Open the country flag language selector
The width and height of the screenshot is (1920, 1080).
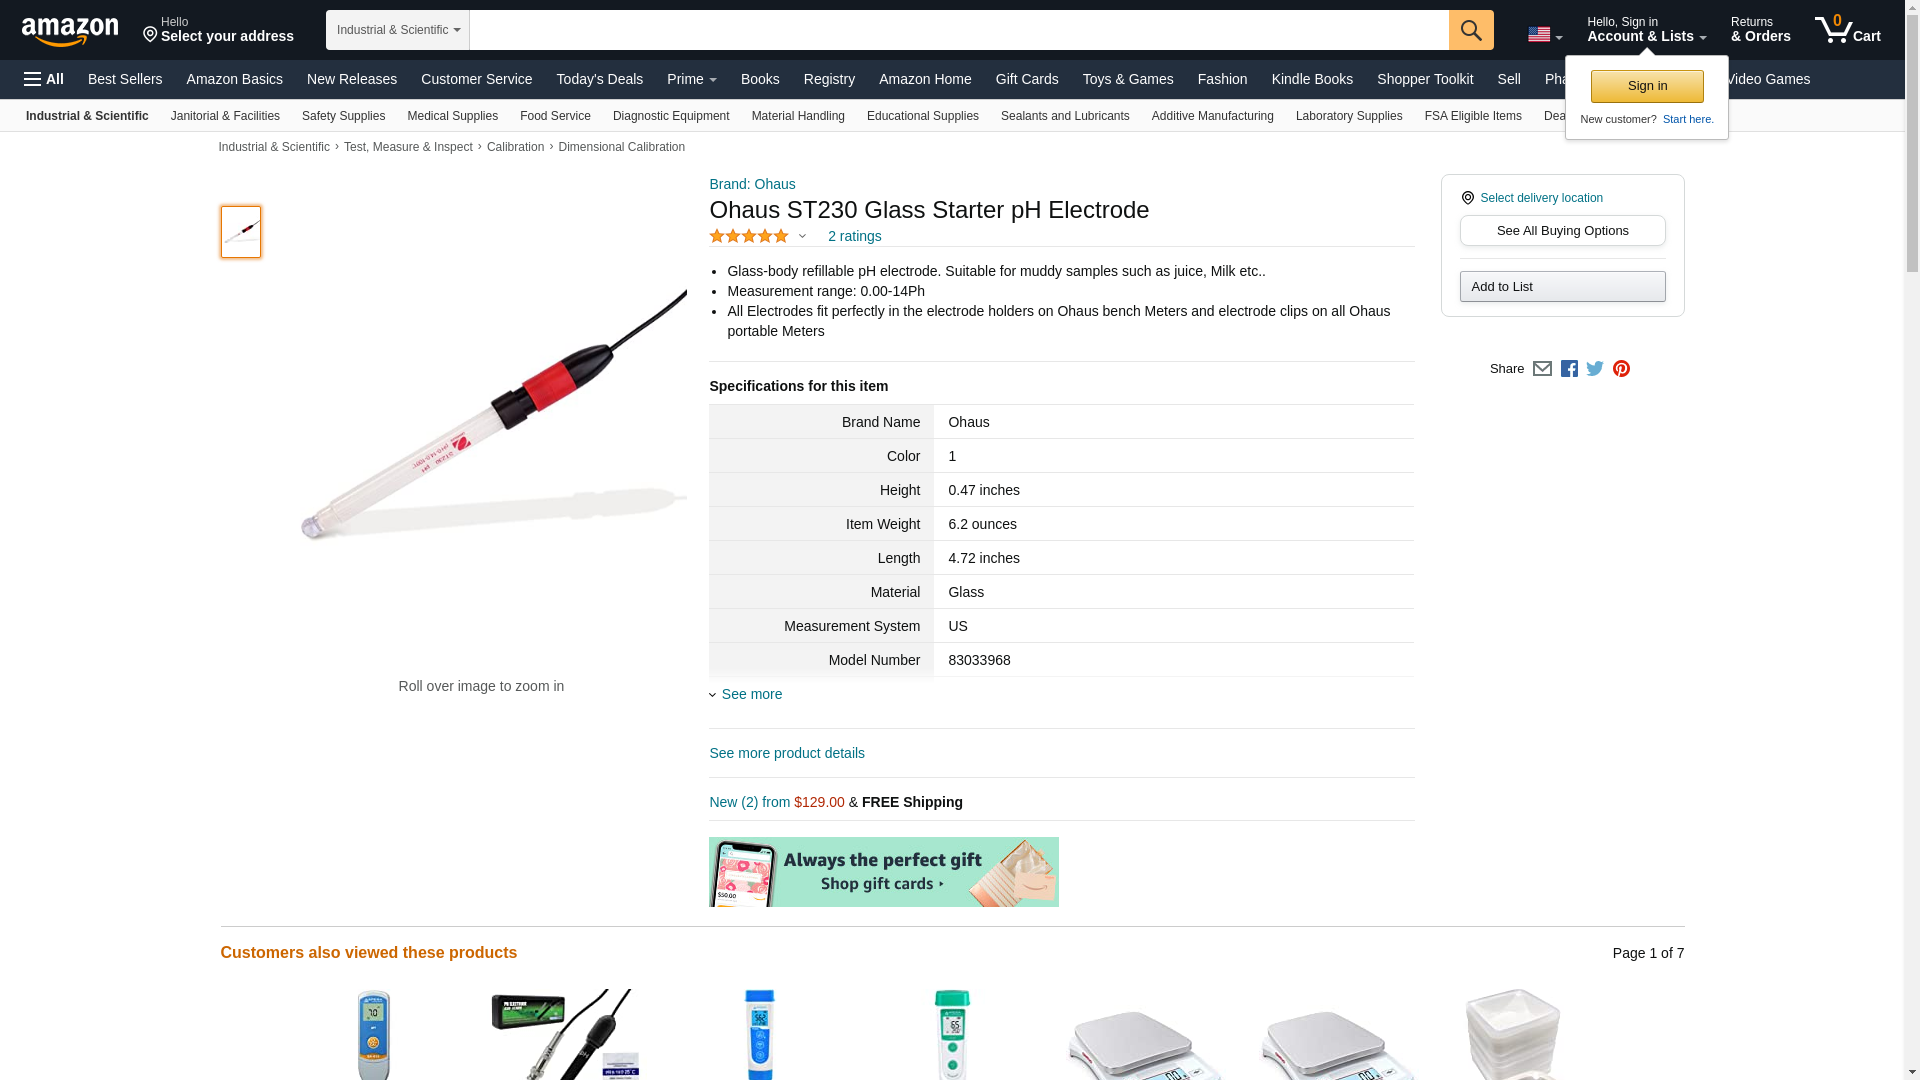(1545, 34)
